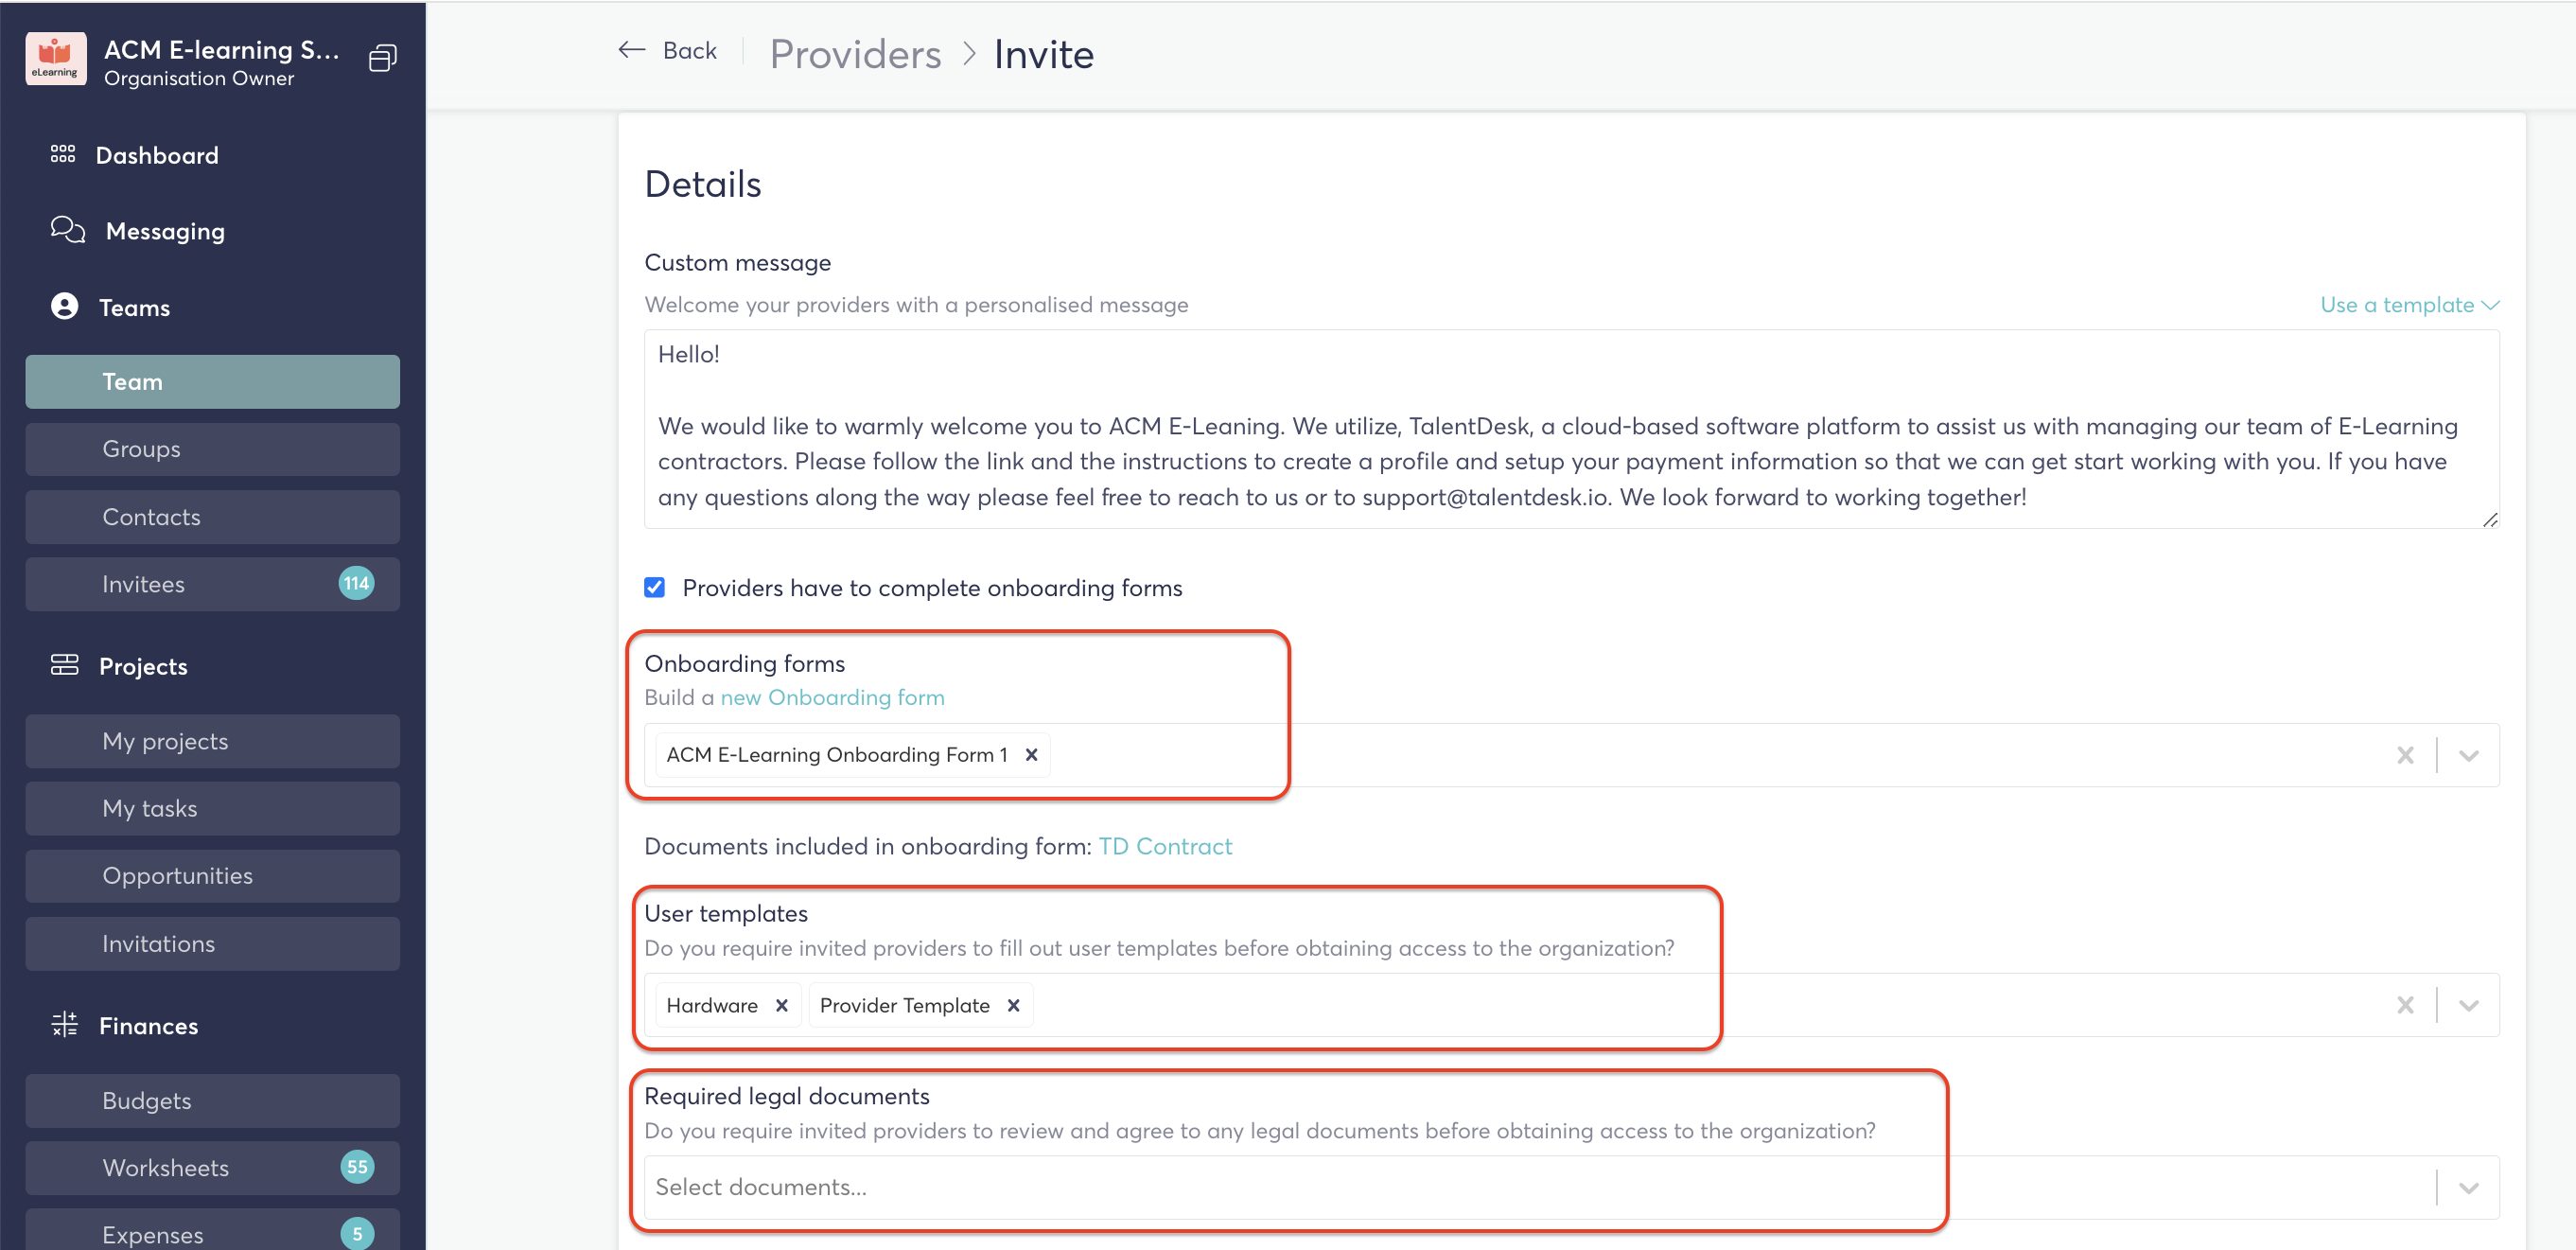Screen dimensions: 2576x1250
Task: Open the Select documents combo box
Action: [x=1571, y=1188]
